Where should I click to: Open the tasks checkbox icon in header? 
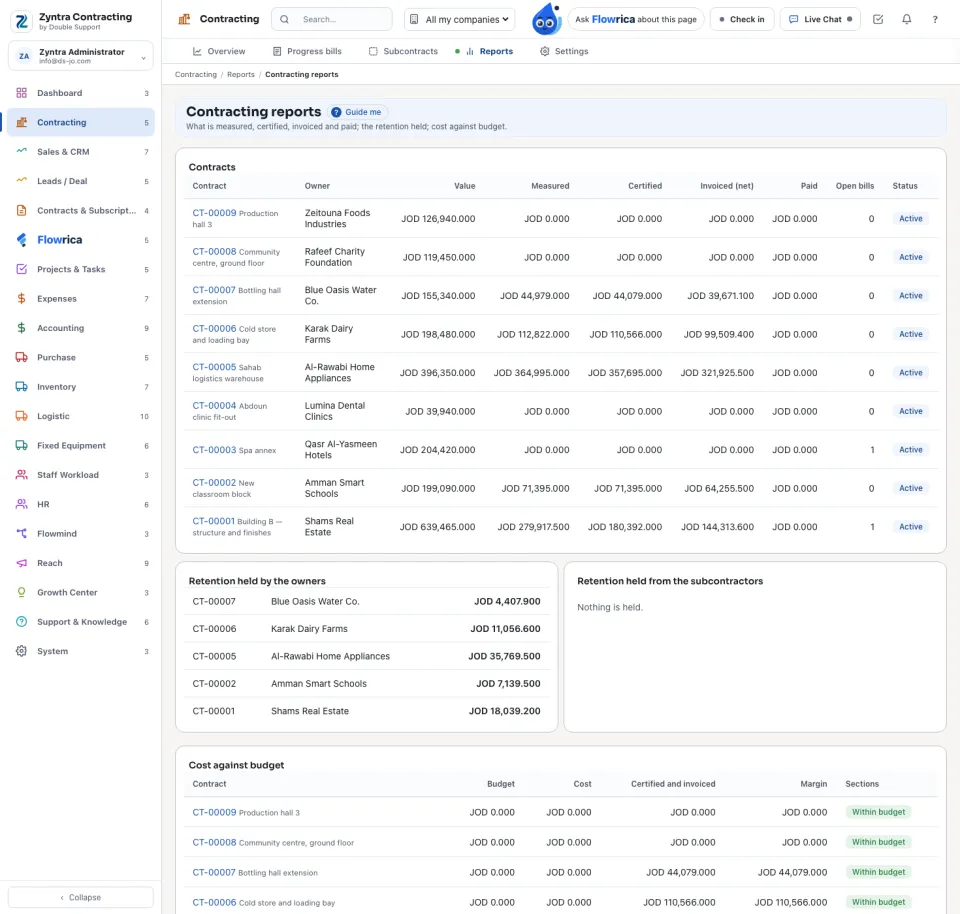click(878, 19)
